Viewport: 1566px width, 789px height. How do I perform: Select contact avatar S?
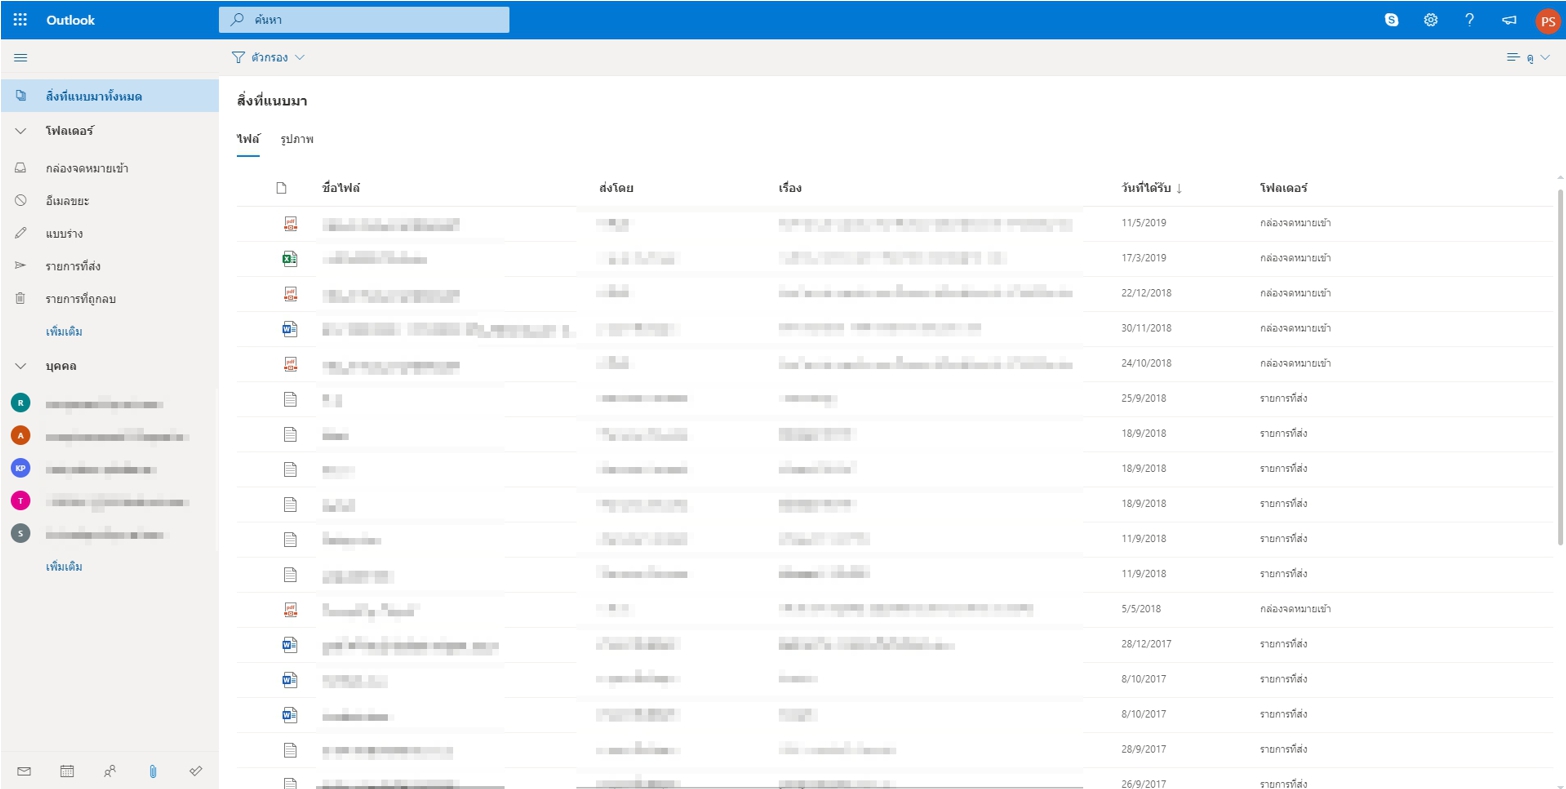tap(20, 533)
